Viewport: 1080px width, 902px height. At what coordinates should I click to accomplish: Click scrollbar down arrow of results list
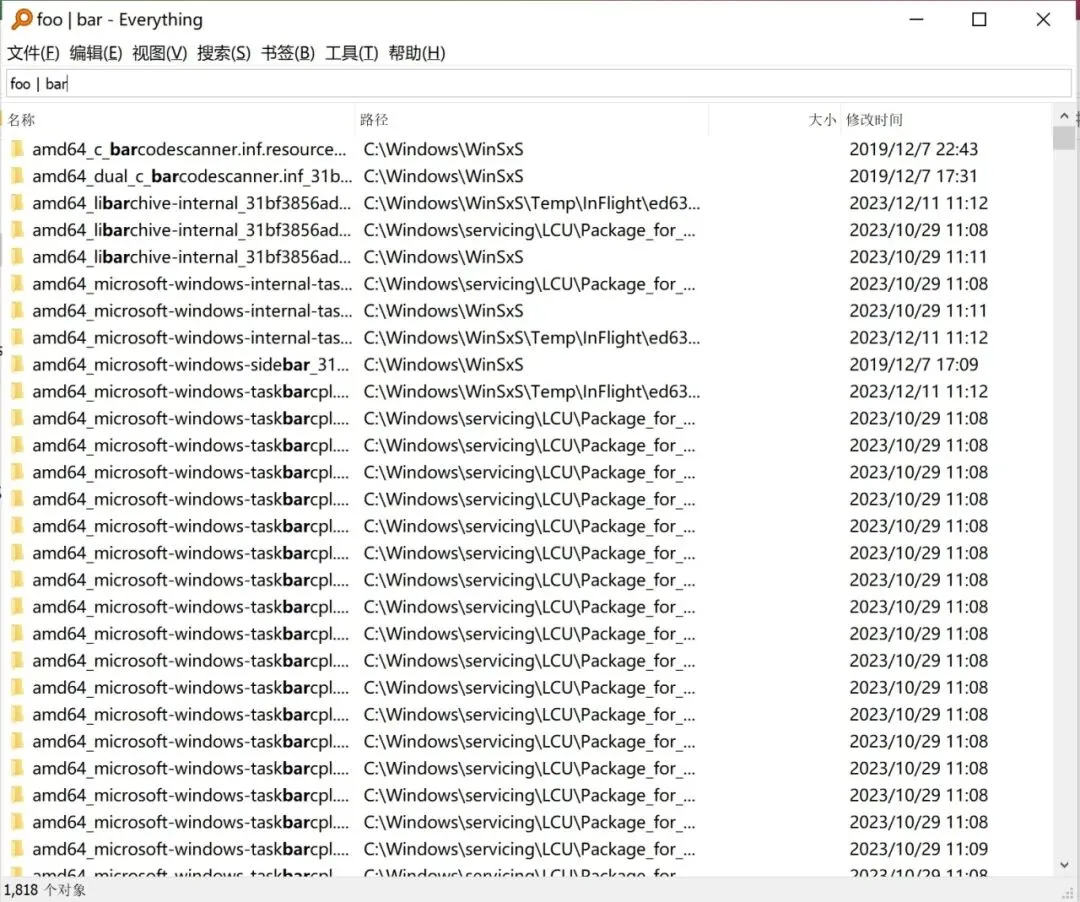[1064, 865]
